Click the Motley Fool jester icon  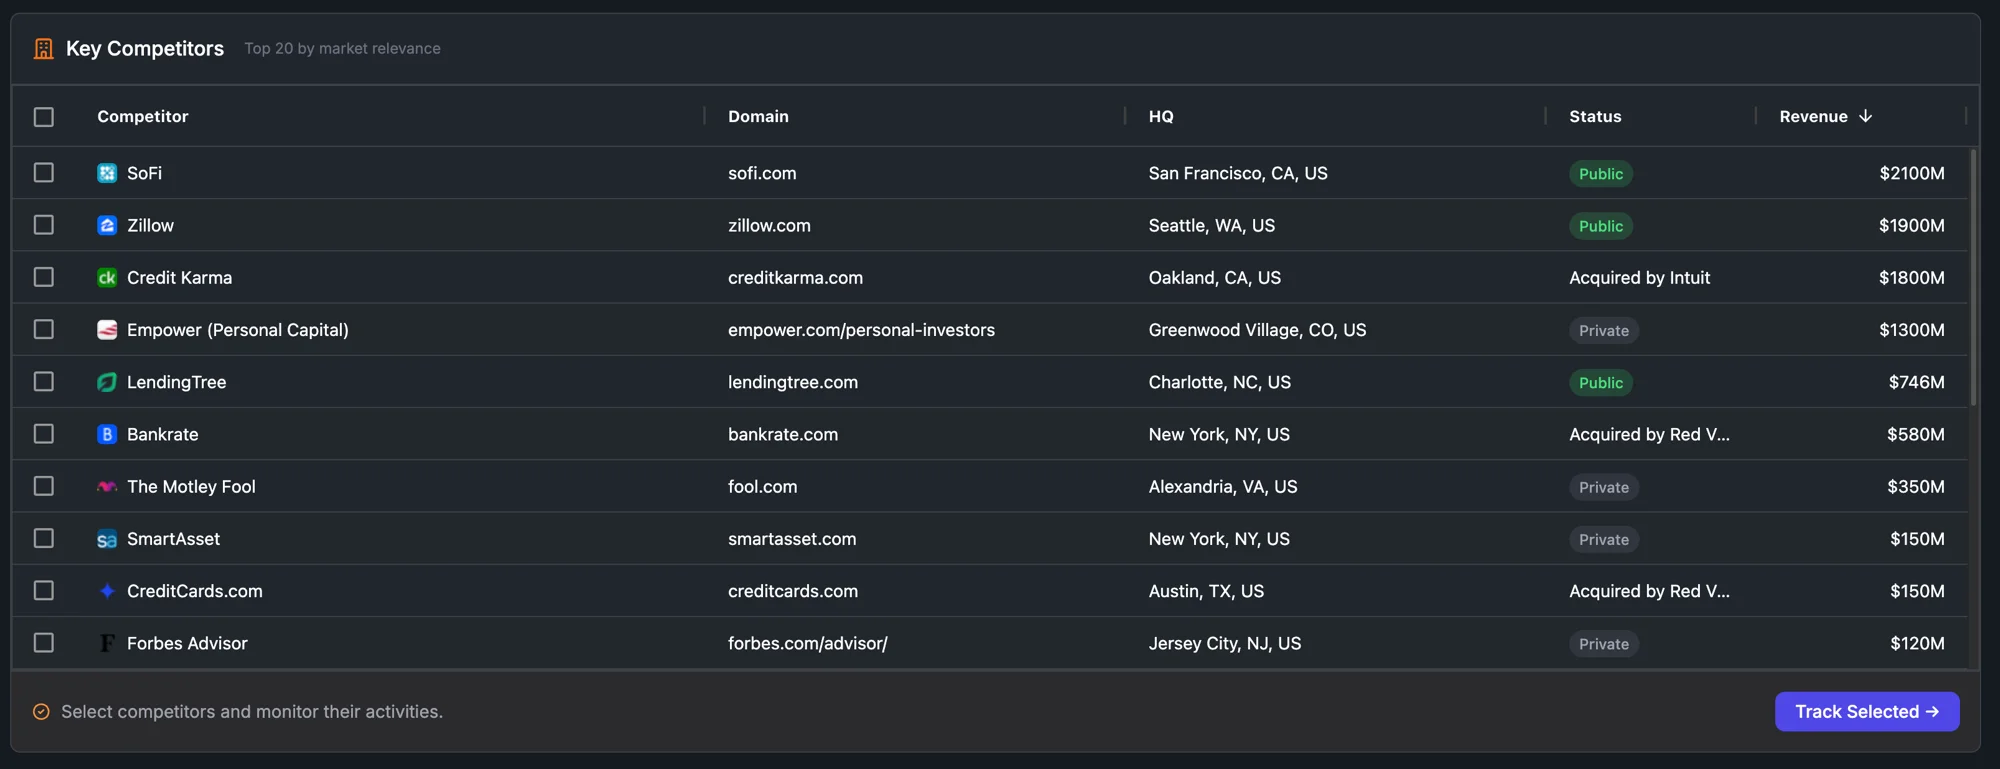pyautogui.click(x=107, y=487)
